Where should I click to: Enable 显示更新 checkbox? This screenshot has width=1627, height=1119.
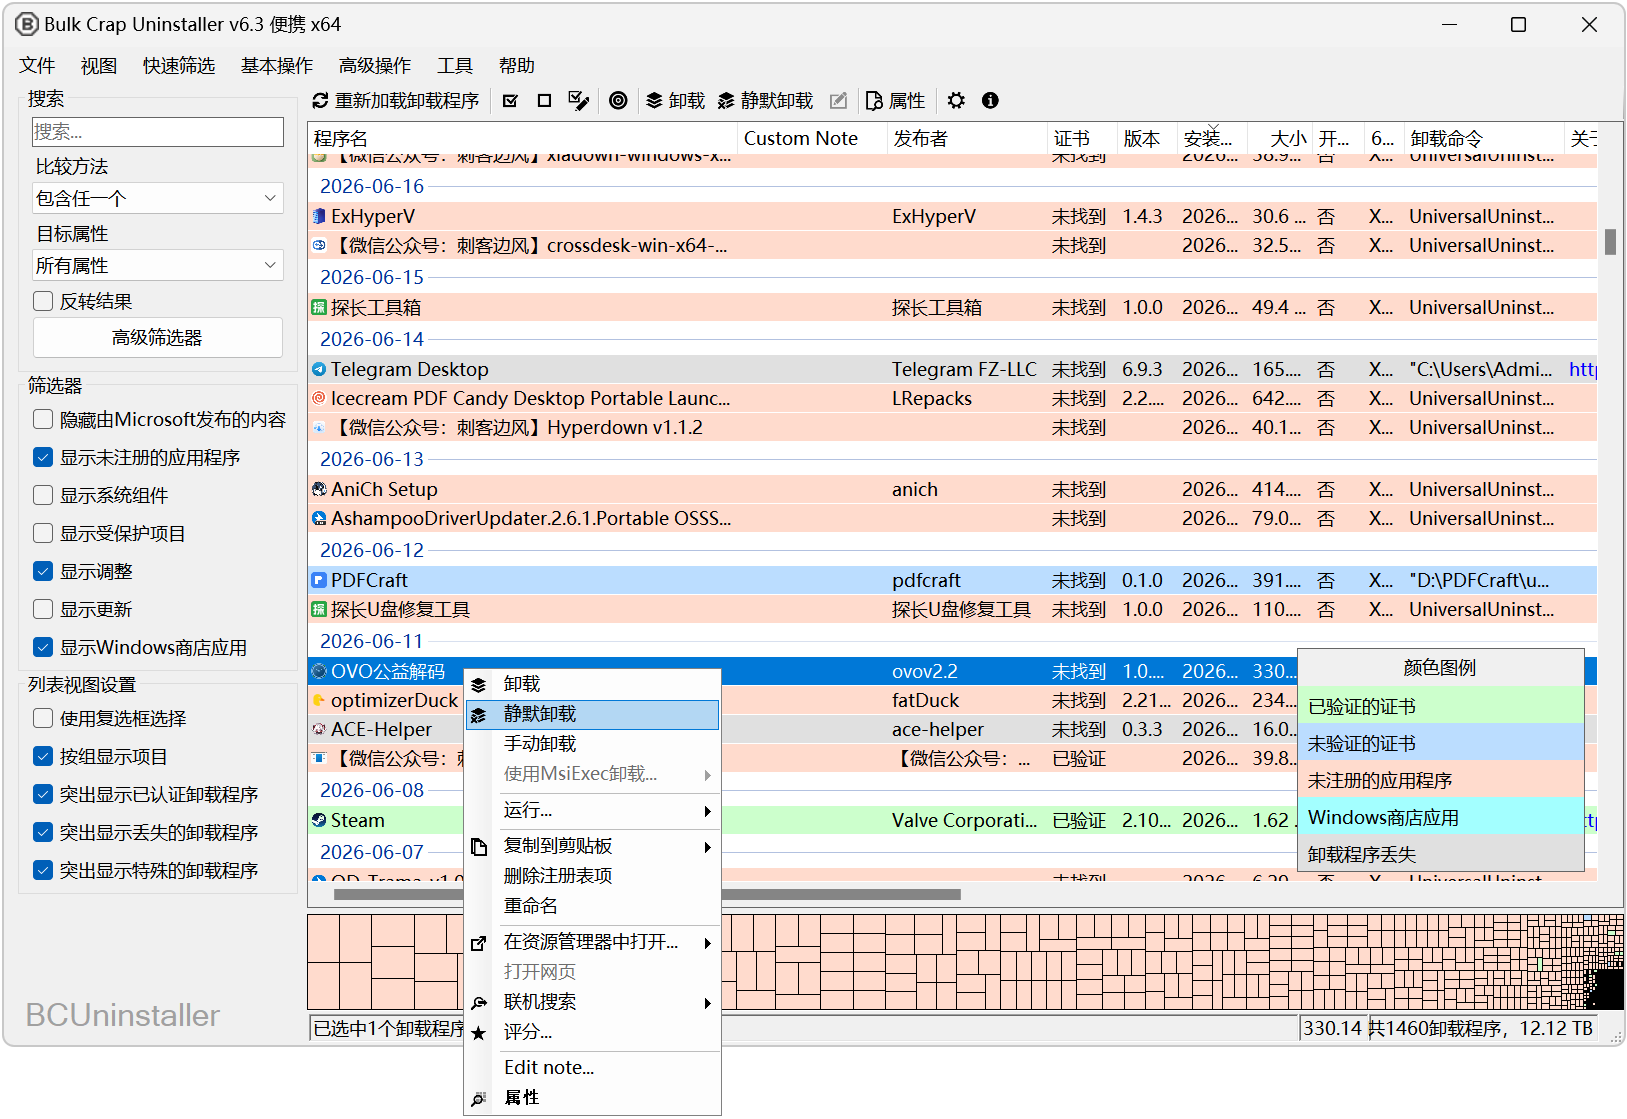(x=43, y=609)
